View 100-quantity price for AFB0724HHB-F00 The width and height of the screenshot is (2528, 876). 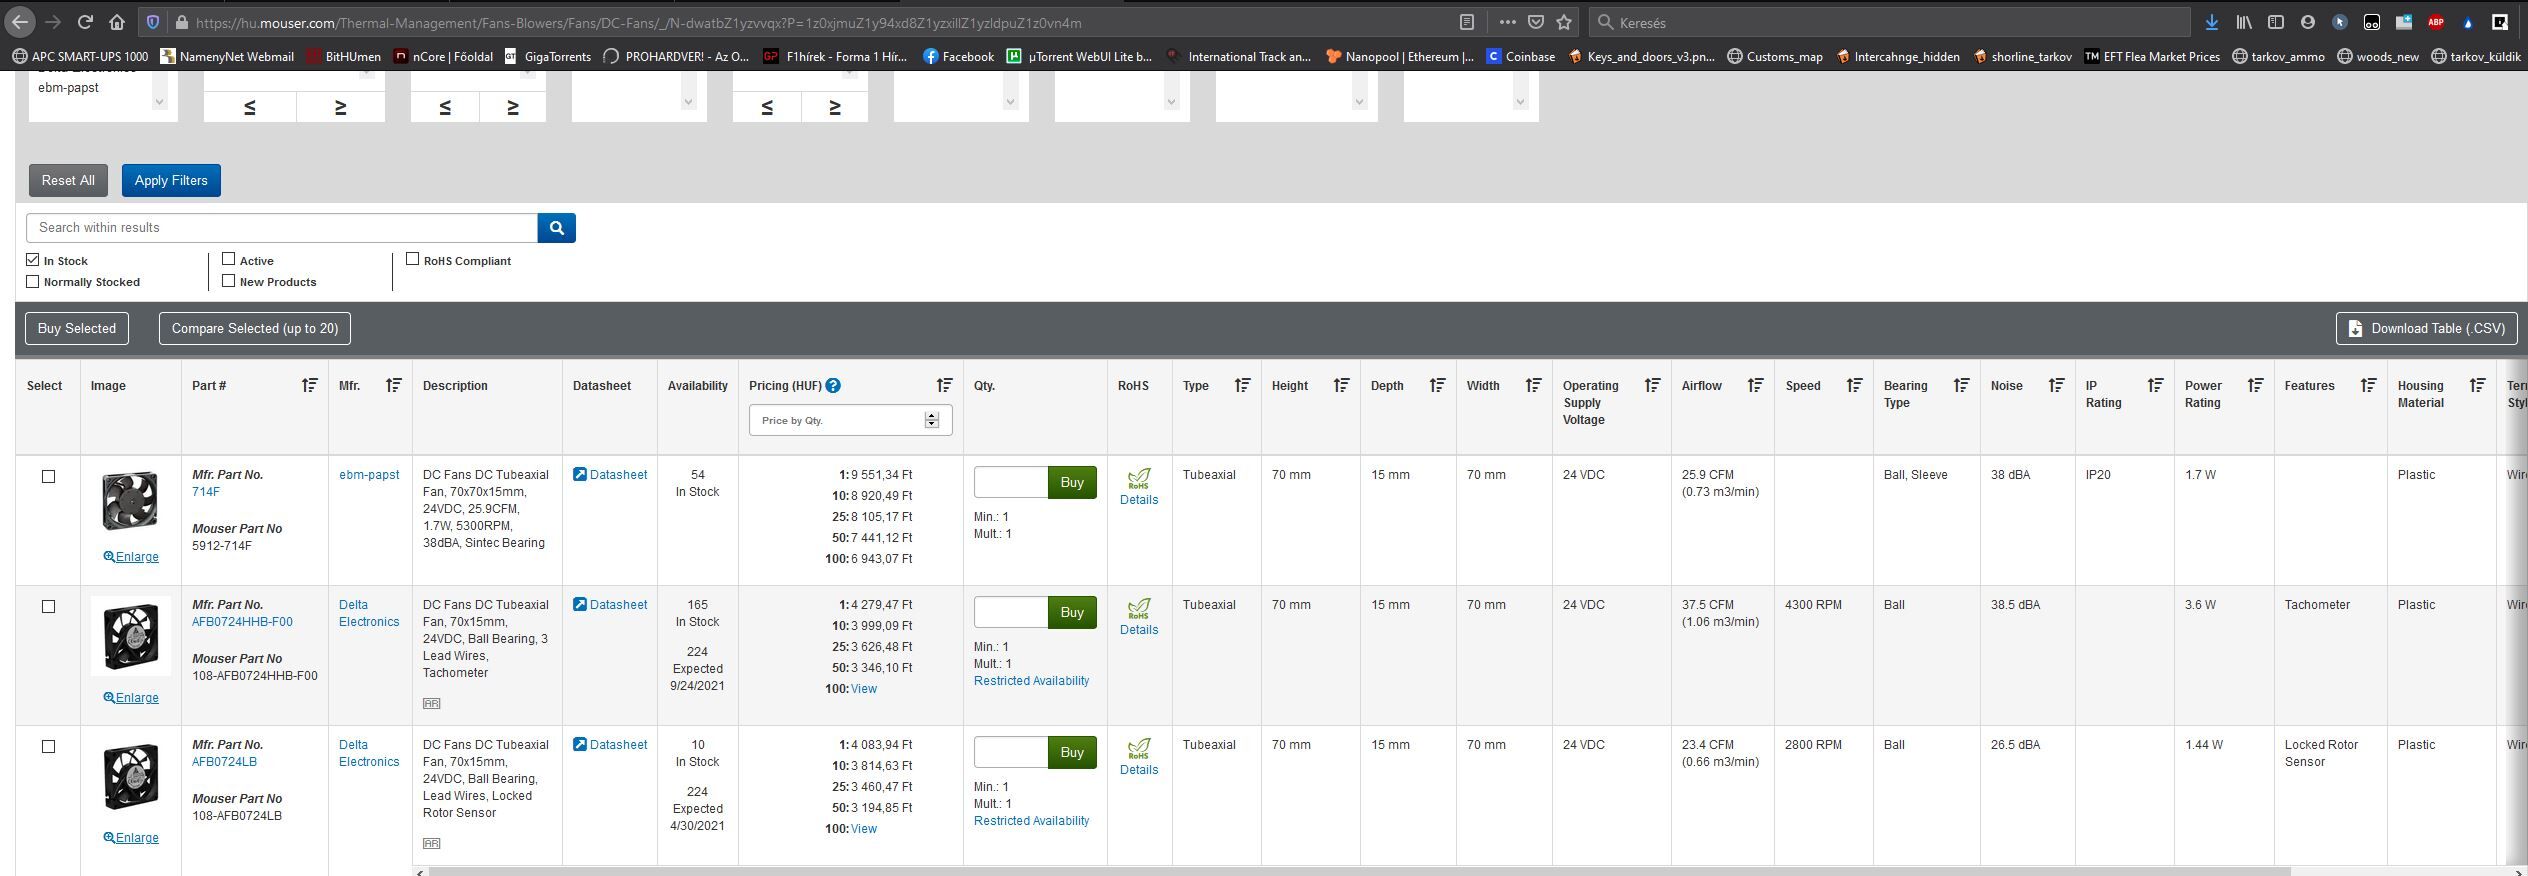[x=863, y=688]
